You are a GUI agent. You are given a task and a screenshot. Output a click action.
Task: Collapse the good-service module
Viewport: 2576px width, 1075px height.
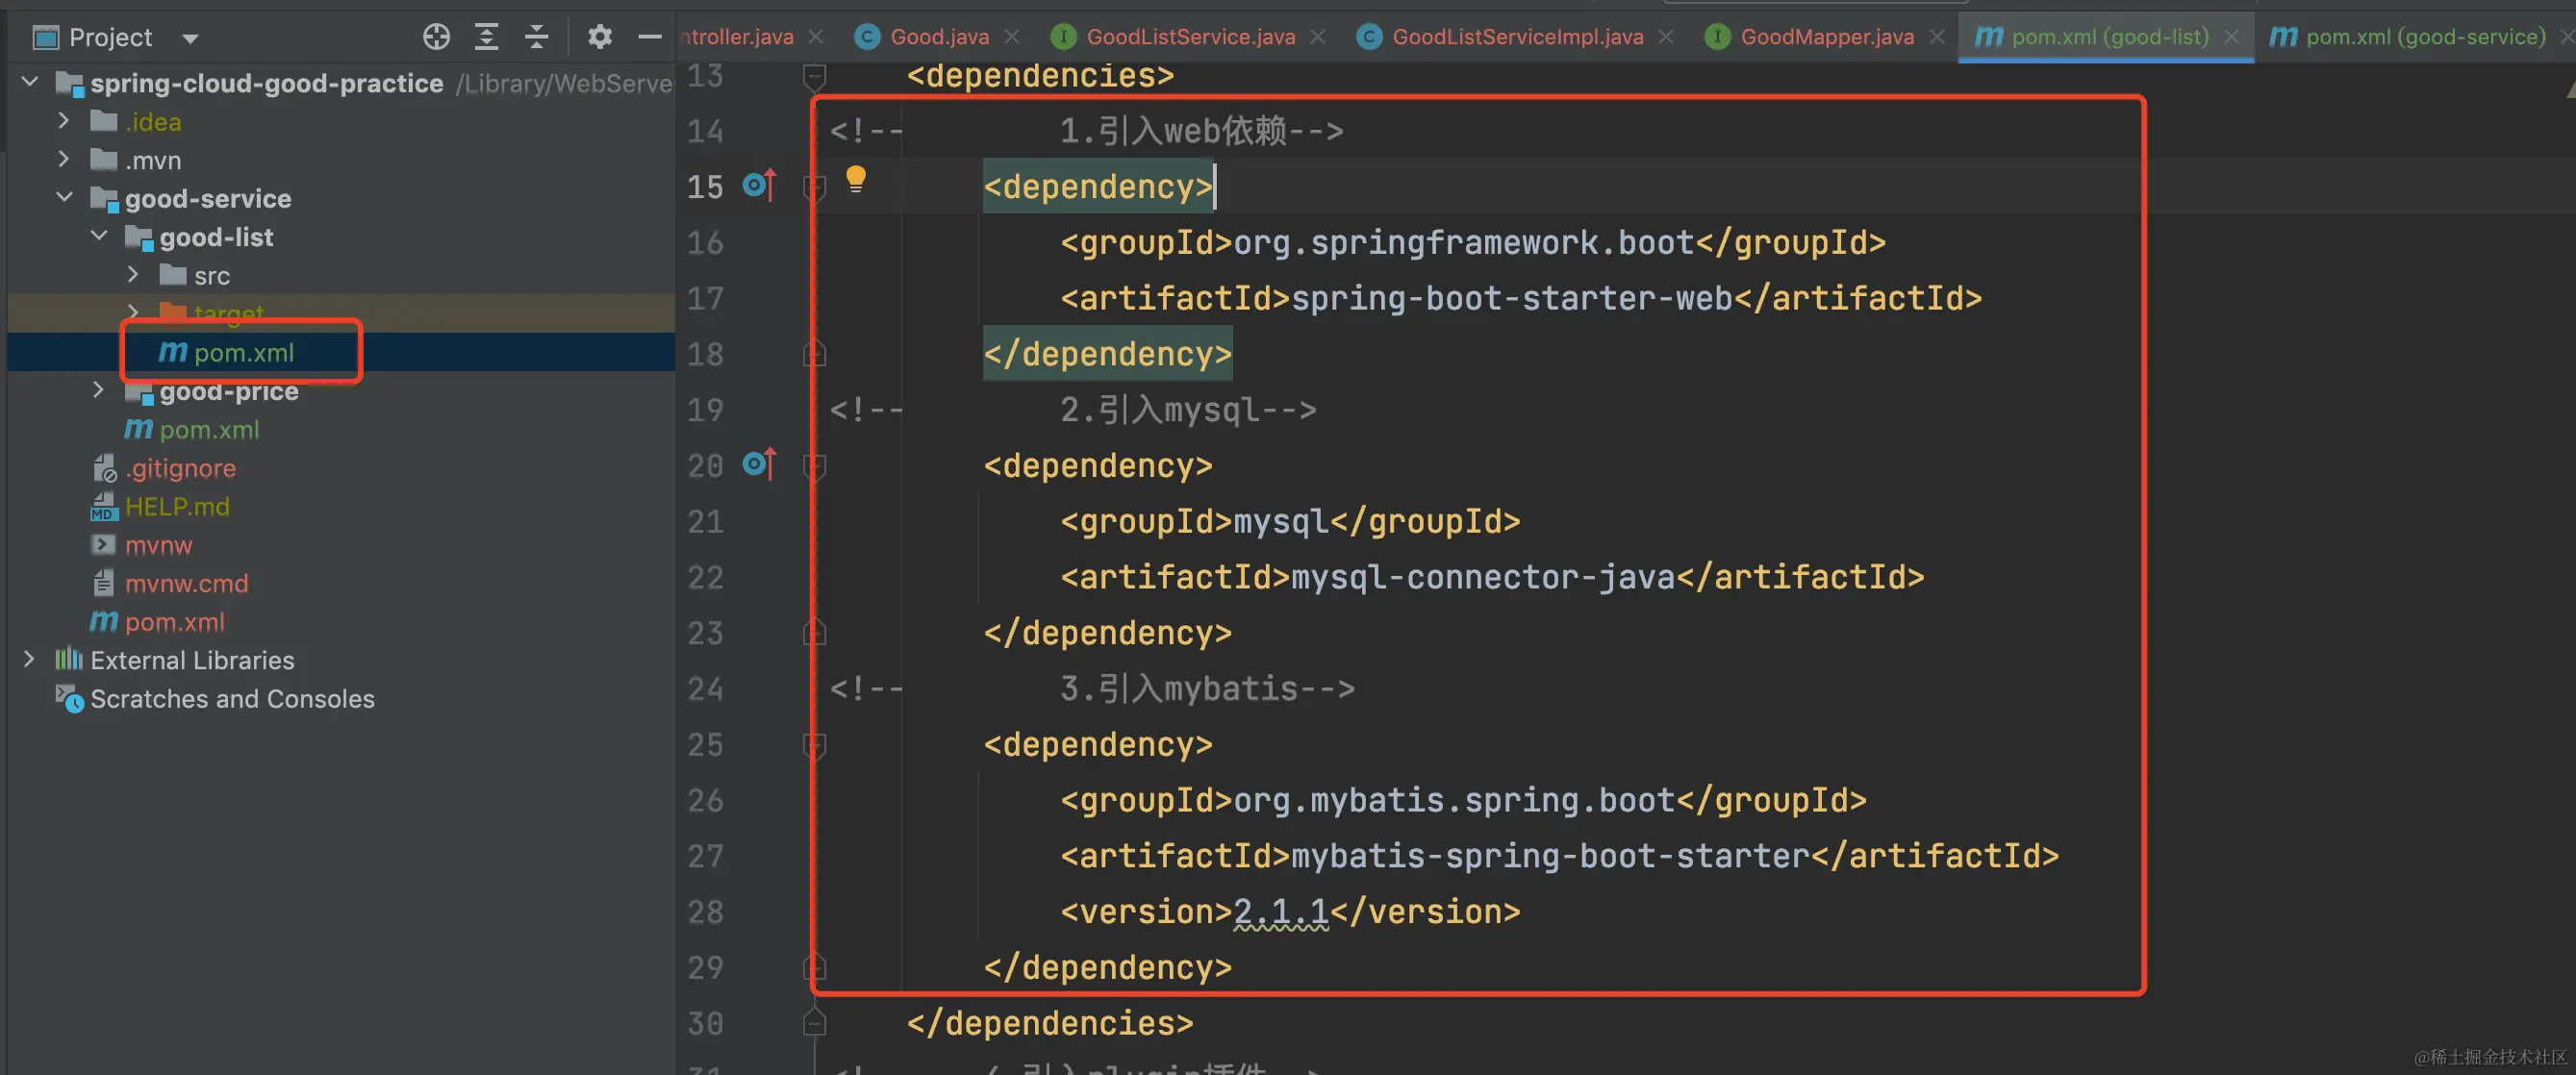pyautogui.click(x=64, y=198)
